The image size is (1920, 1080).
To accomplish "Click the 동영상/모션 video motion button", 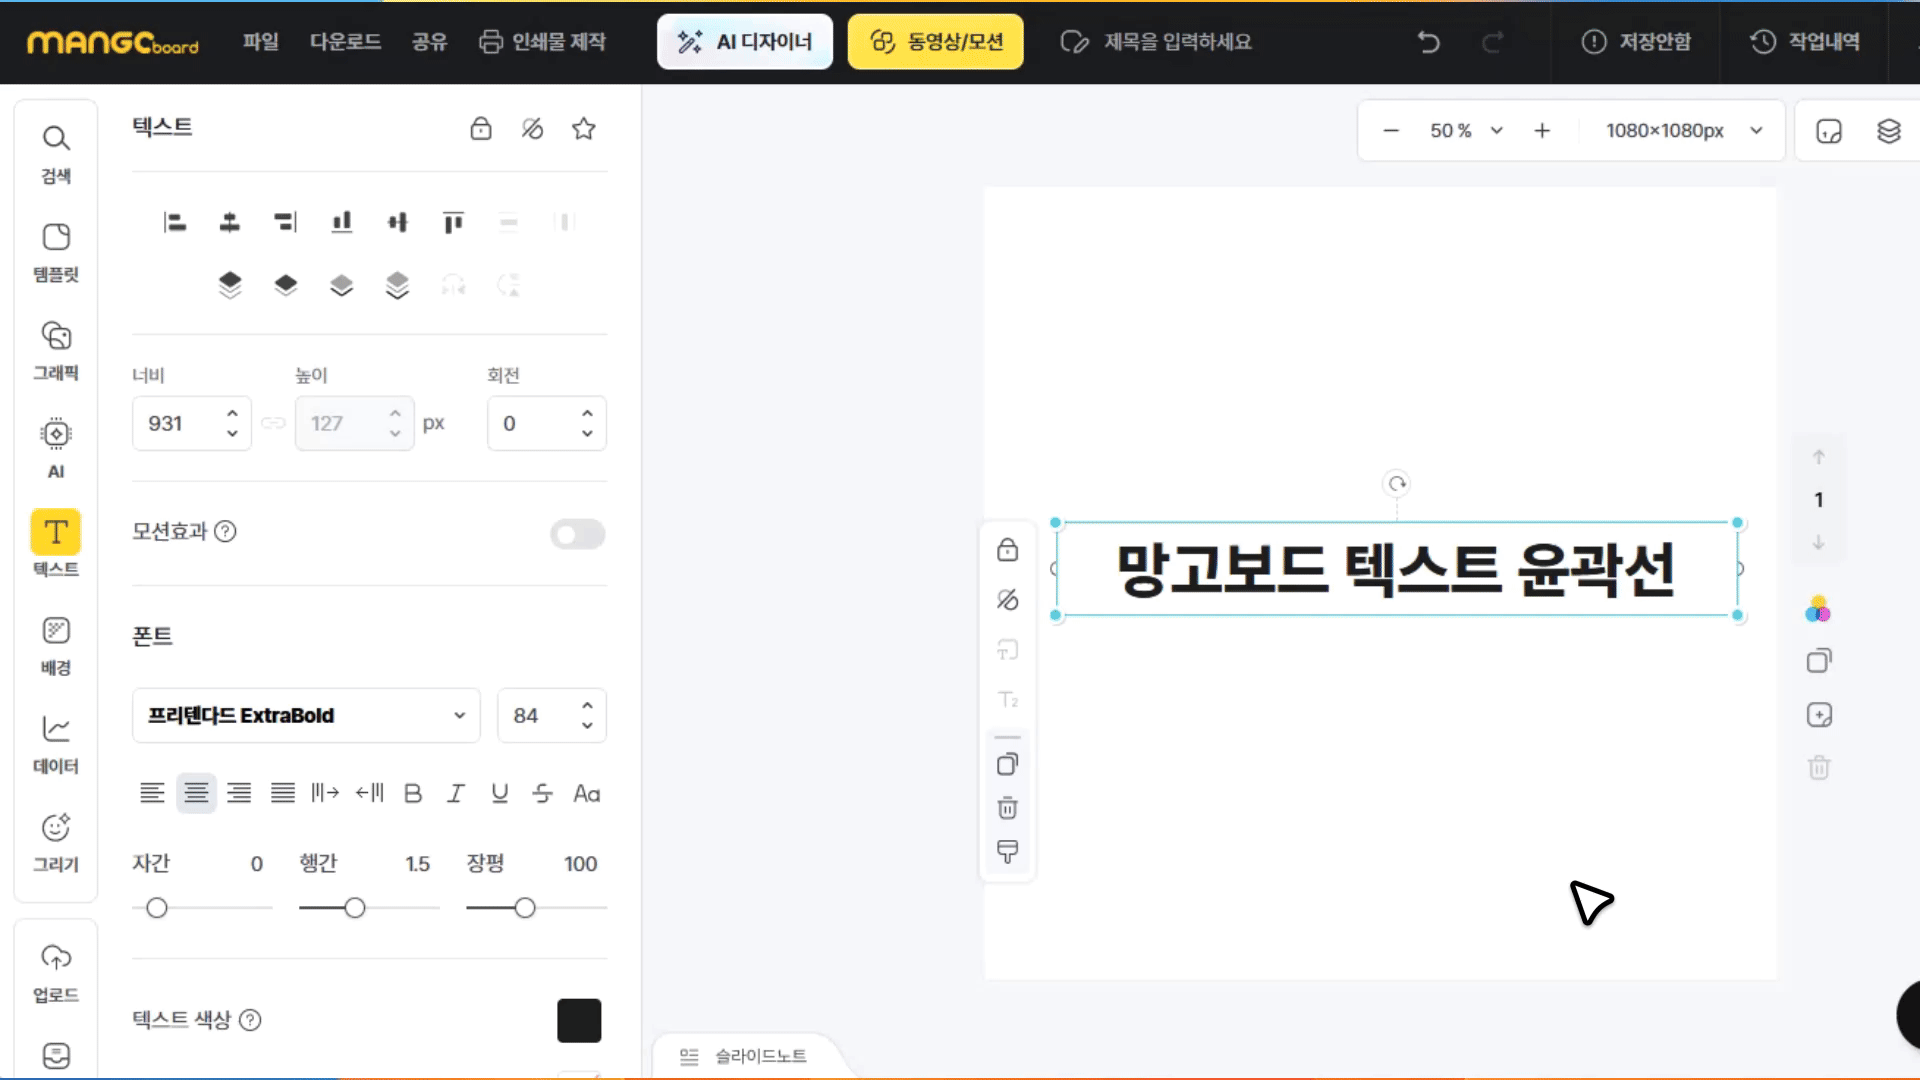I will coord(936,42).
